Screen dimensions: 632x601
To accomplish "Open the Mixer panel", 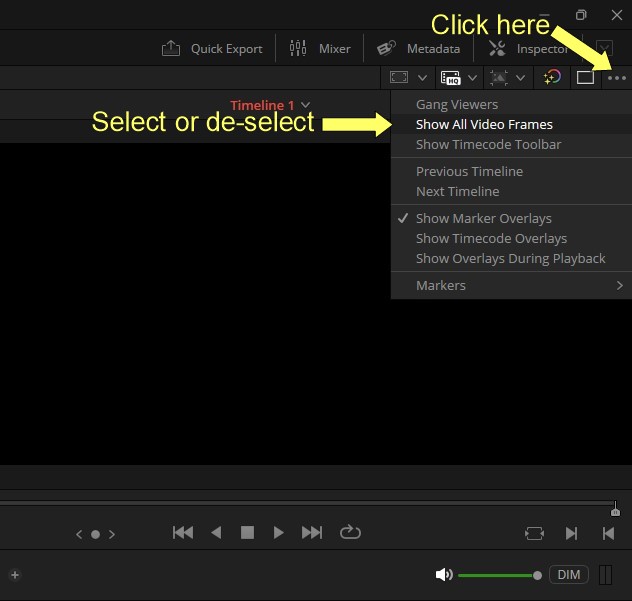I will point(320,49).
